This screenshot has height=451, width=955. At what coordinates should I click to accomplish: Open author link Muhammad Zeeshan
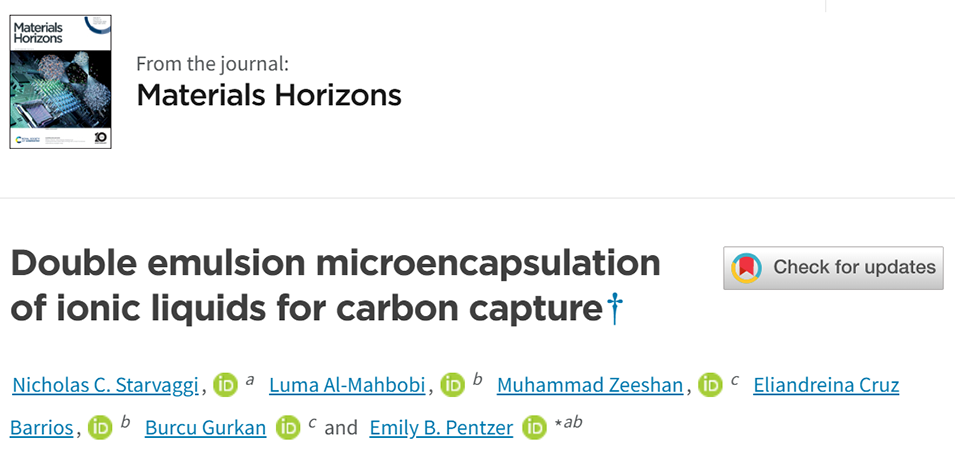590,385
